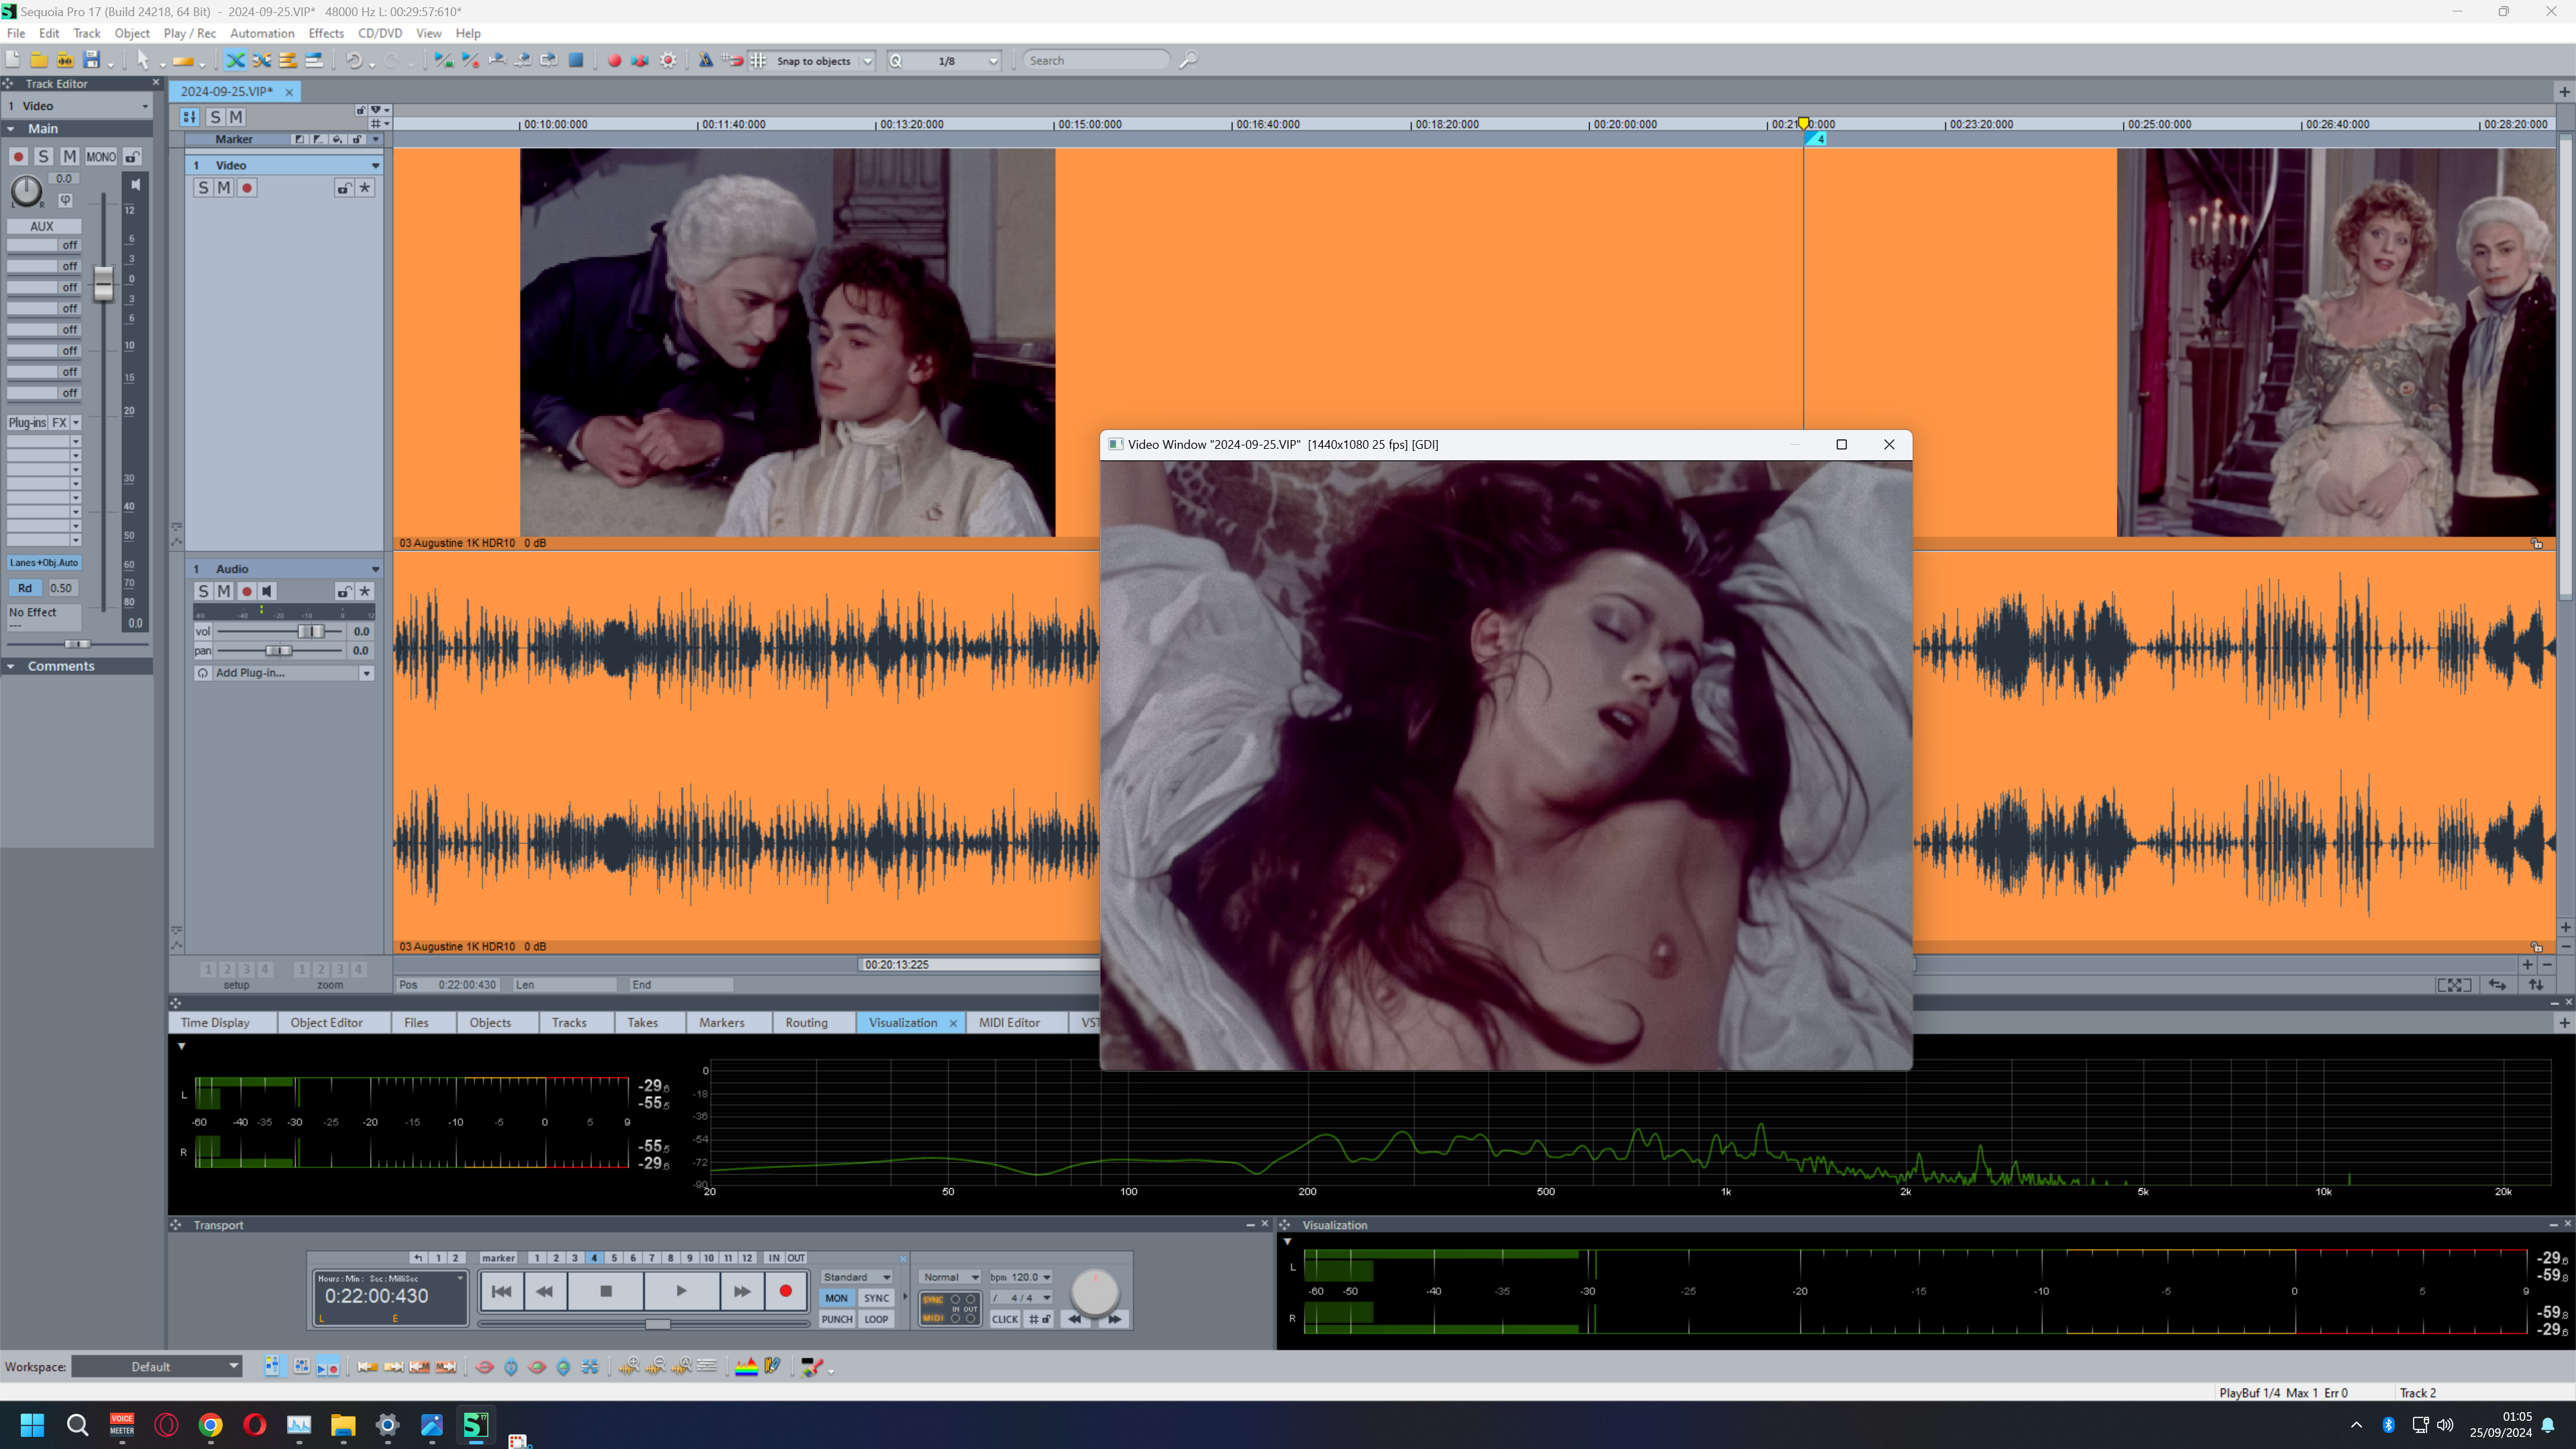Screen dimensions: 2576x1449
Task: Open record options gear icon
Action: [x=668, y=60]
